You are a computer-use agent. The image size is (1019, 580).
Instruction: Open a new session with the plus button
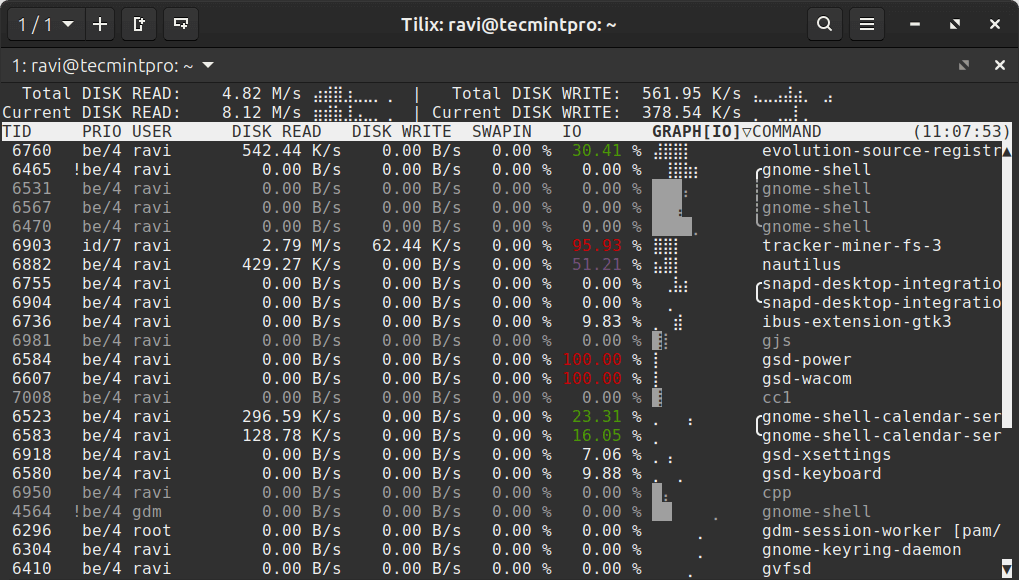point(99,24)
